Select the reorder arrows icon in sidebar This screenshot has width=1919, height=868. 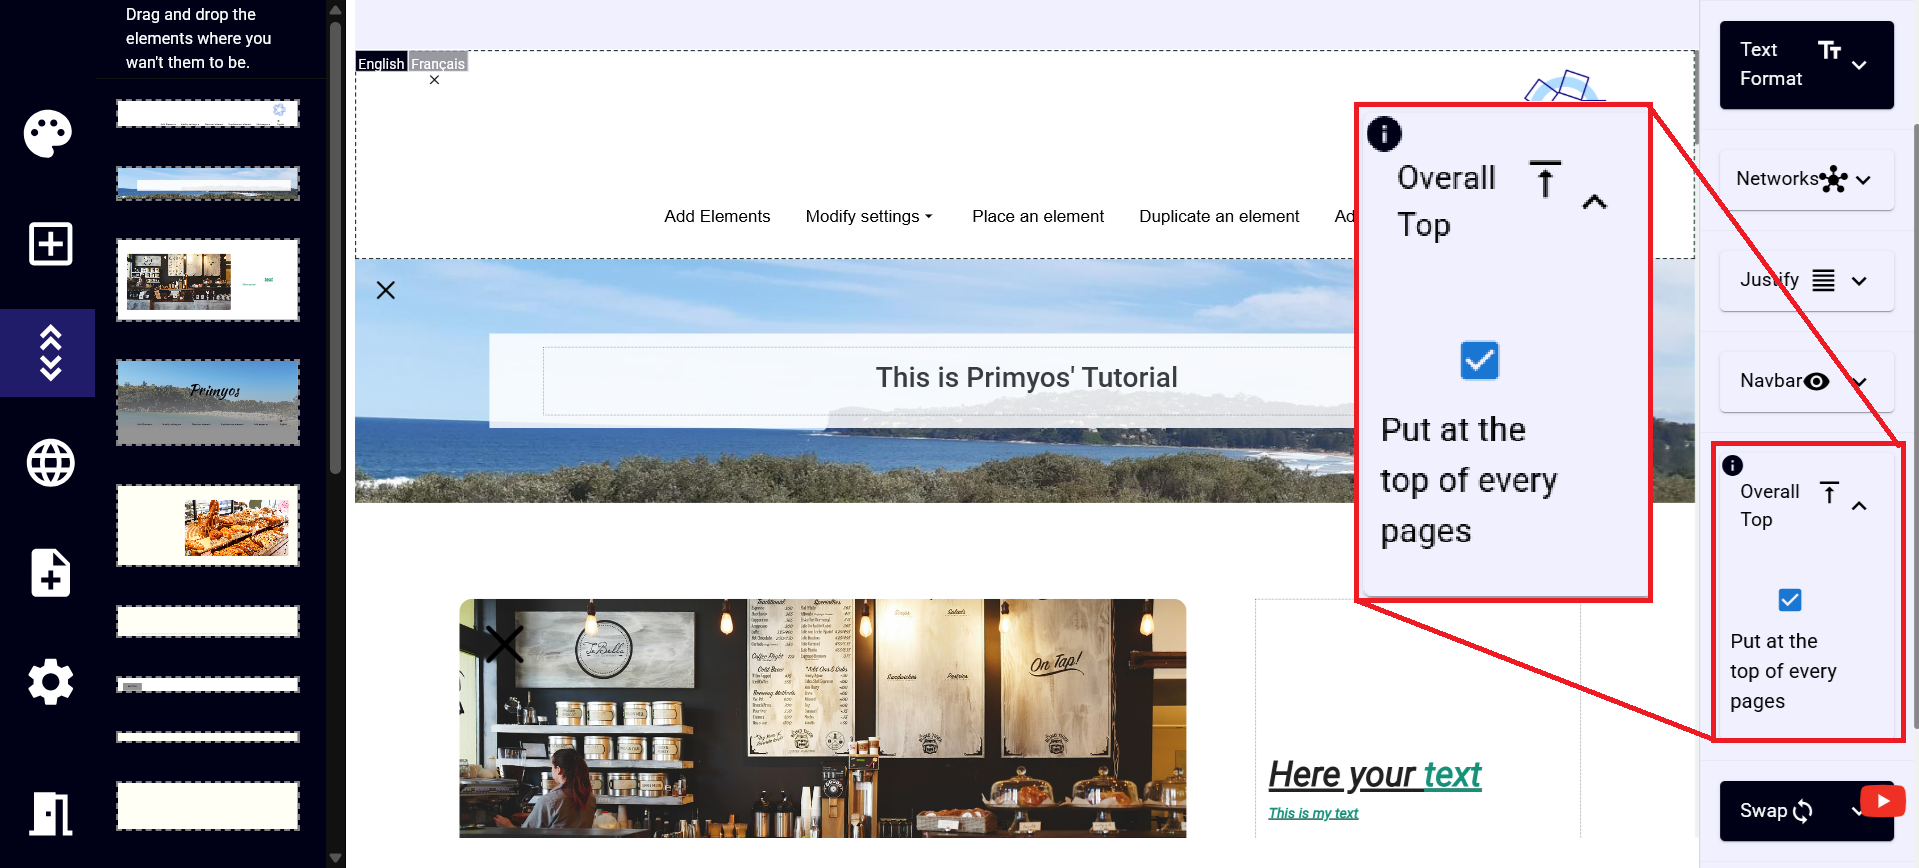[50, 353]
